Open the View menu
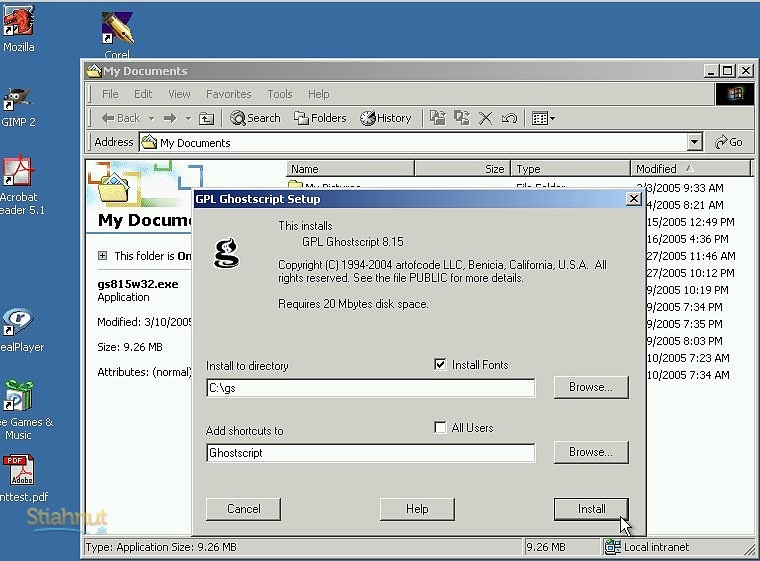The image size is (760, 561). point(179,94)
